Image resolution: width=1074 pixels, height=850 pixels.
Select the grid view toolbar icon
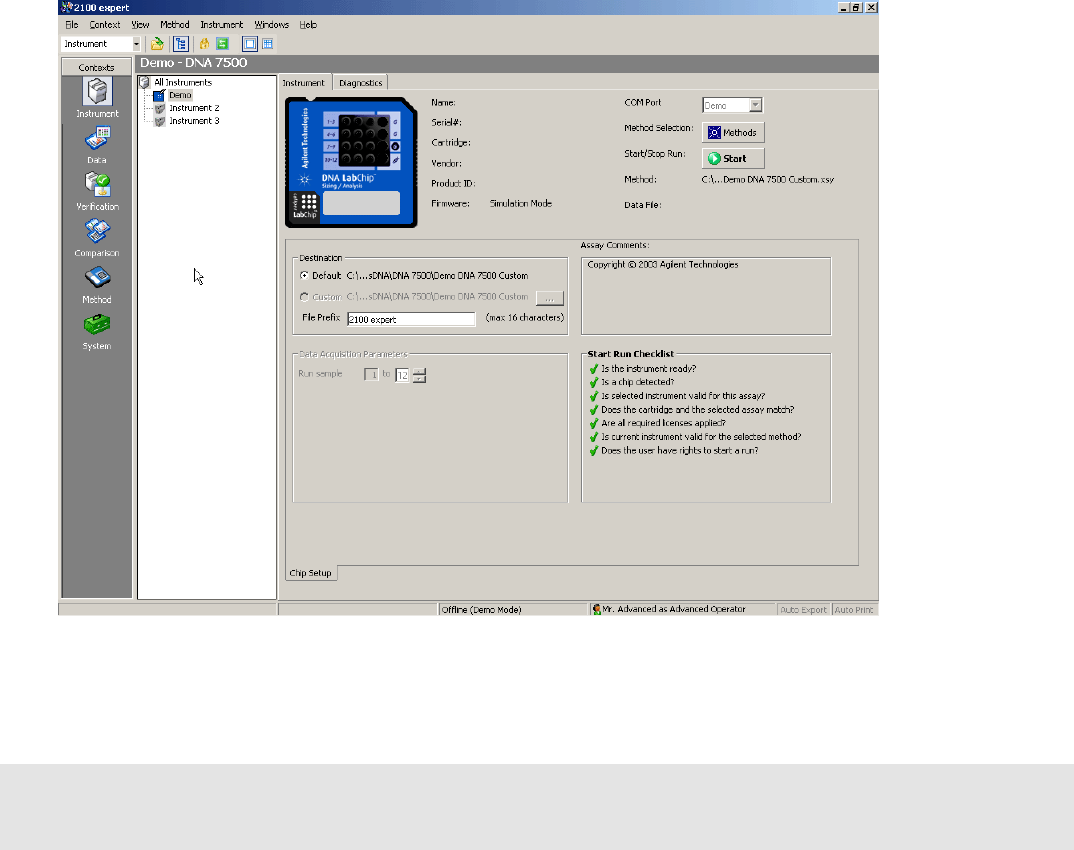268,44
